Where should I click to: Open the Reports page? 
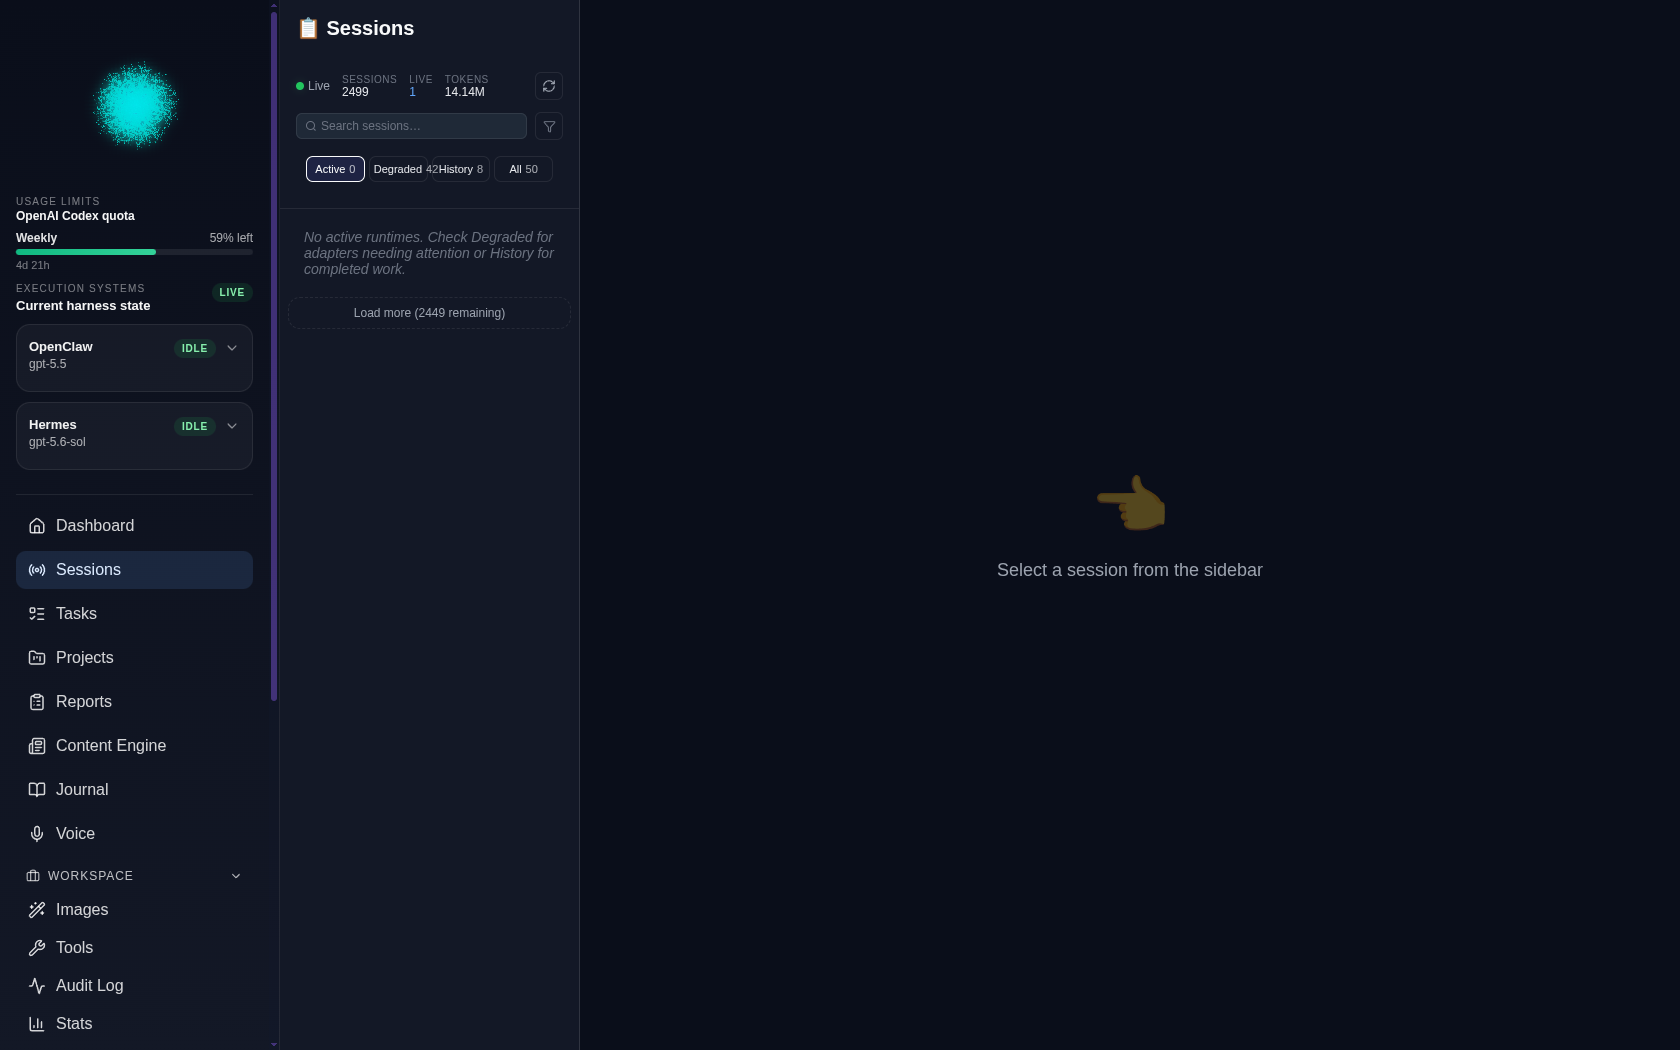[x=134, y=702]
